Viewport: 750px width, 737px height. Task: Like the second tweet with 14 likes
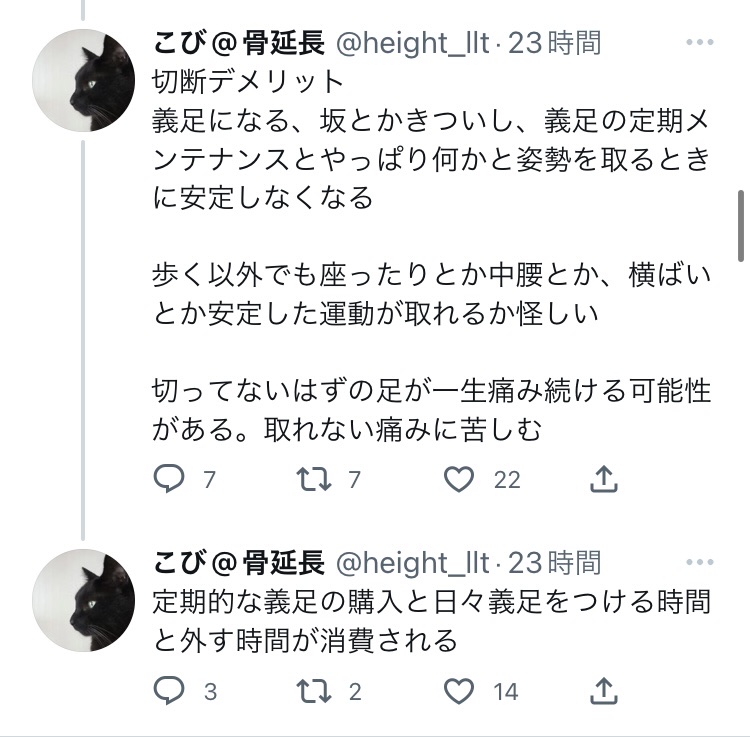[x=459, y=692]
